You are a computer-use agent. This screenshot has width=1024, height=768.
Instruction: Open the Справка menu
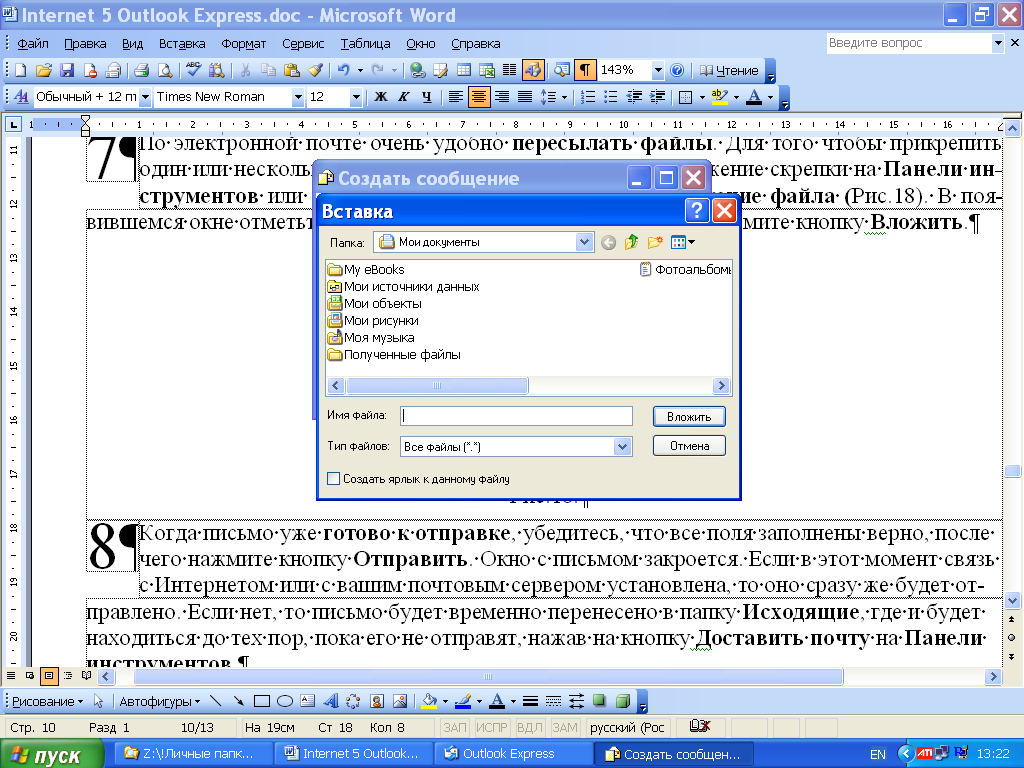click(475, 44)
